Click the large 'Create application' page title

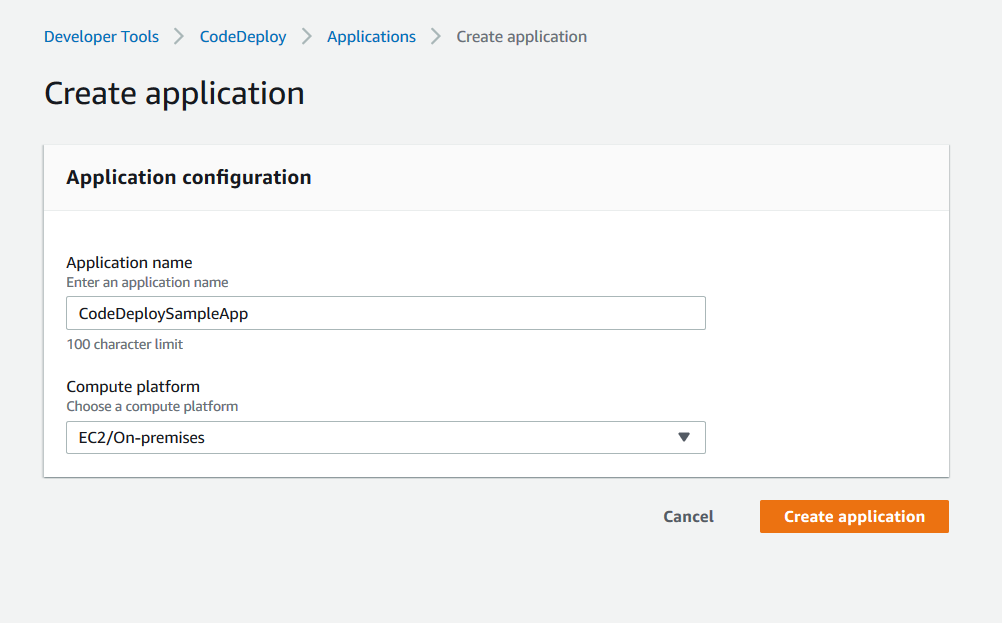pos(174,94)
